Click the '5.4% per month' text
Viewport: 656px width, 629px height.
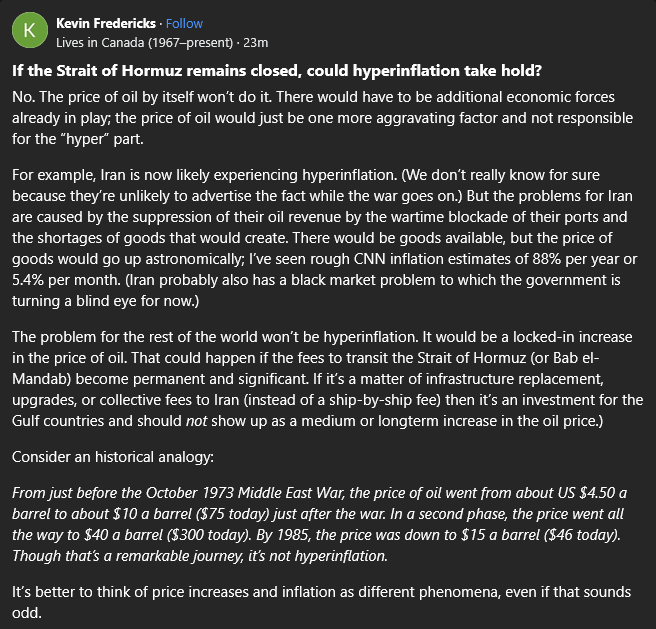click(x=67, y=280)
